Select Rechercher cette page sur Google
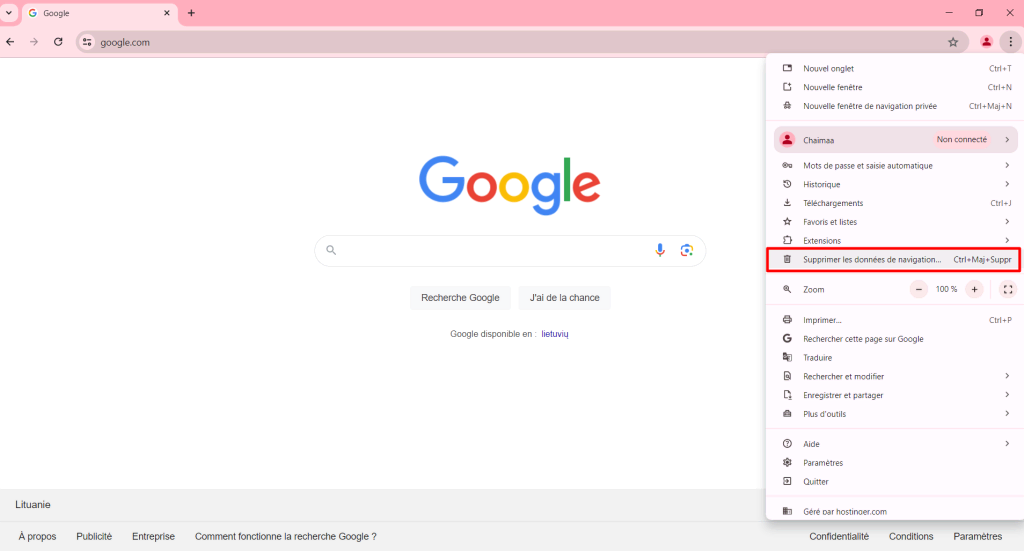 (896, 339)
